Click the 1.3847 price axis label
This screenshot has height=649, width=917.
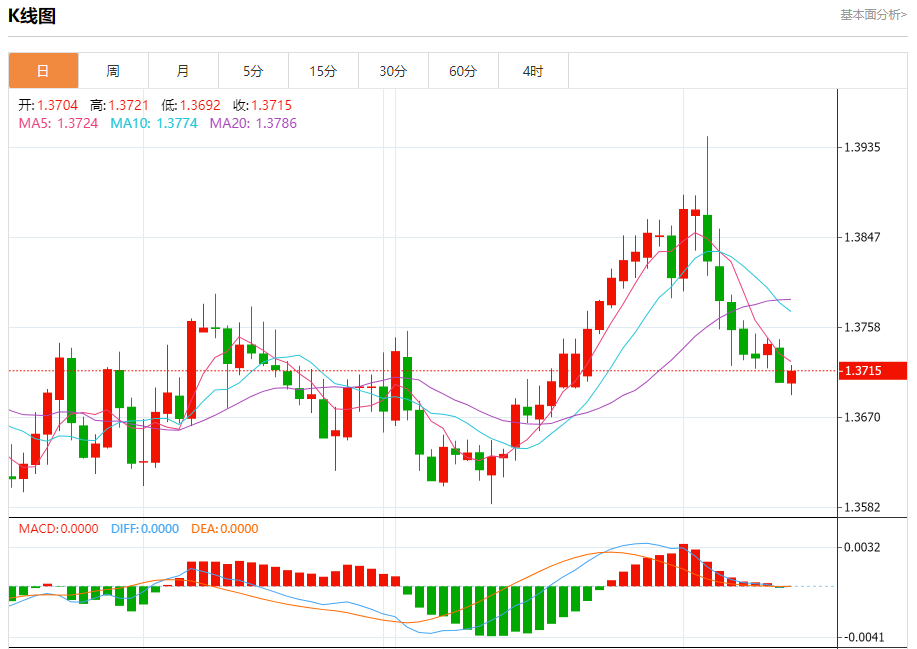pyautogui.click(x=862, y=237)
